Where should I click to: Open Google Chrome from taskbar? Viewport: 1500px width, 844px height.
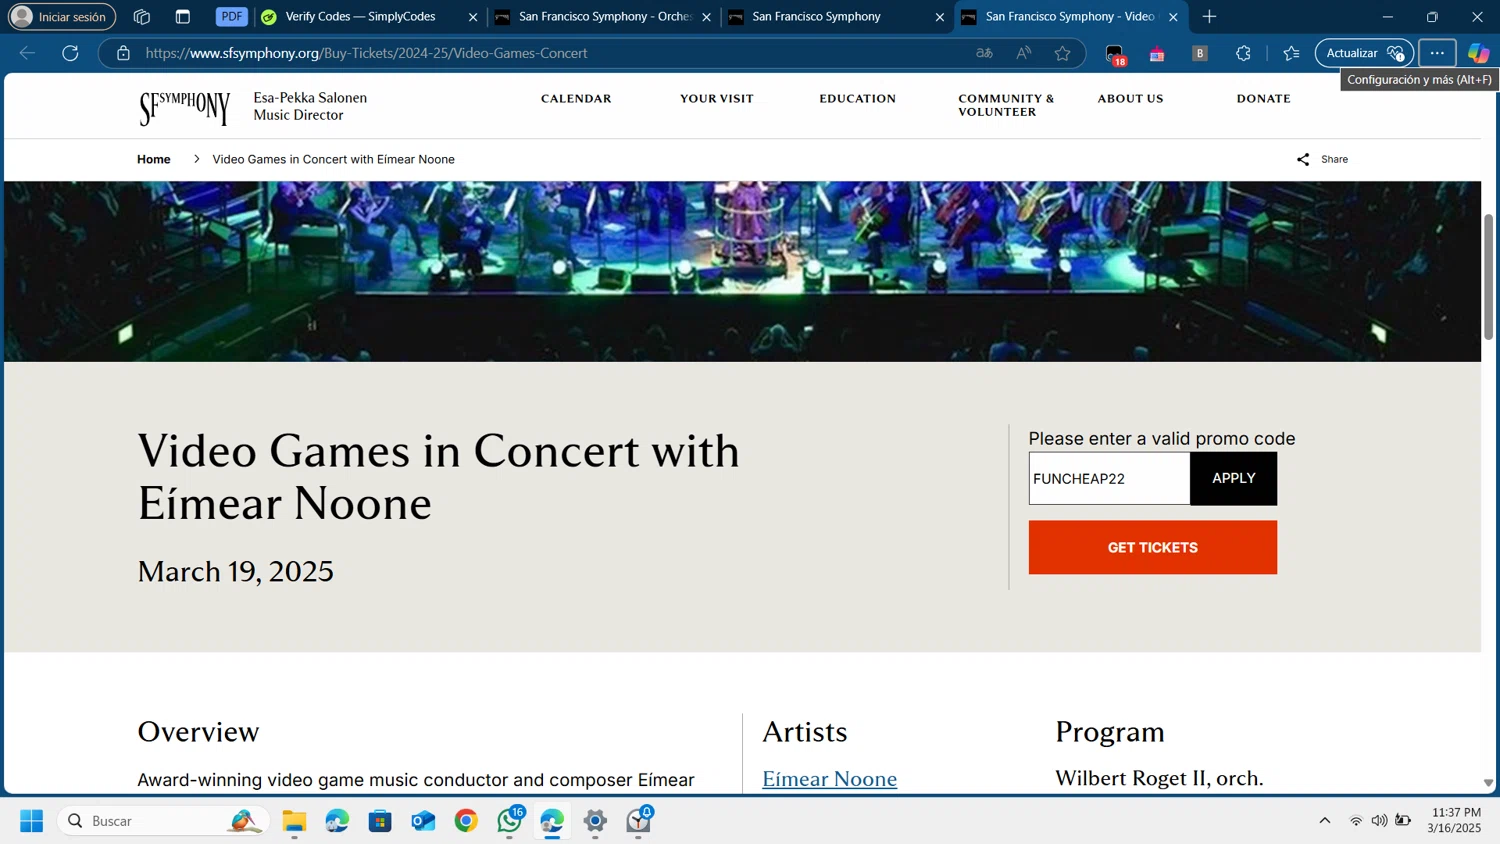click(x=466, y=821)
